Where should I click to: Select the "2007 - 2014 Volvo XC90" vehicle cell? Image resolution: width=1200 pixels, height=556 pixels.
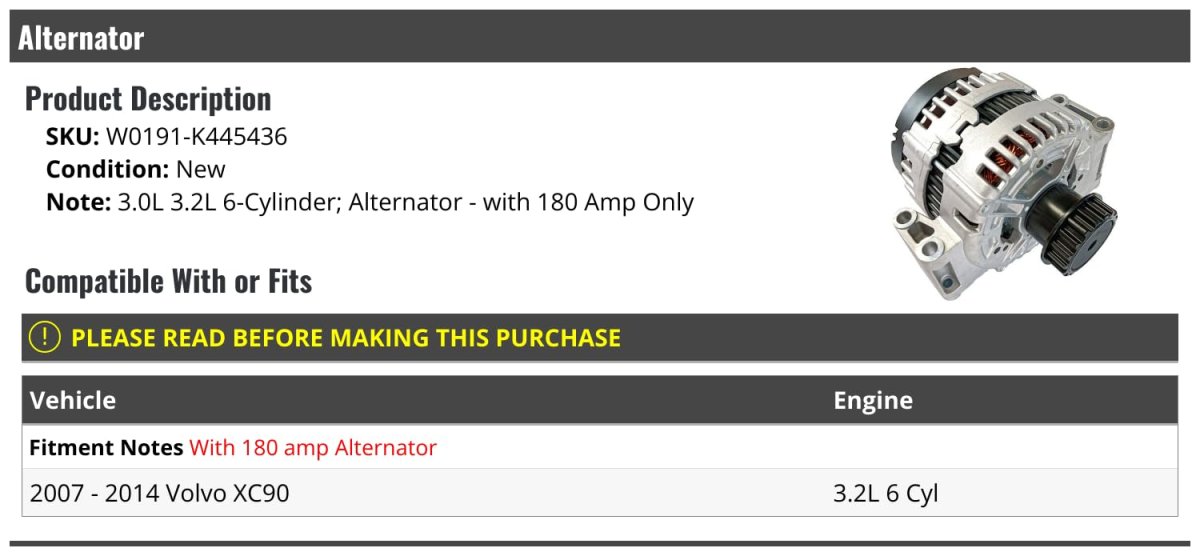[x=159, y=493]
